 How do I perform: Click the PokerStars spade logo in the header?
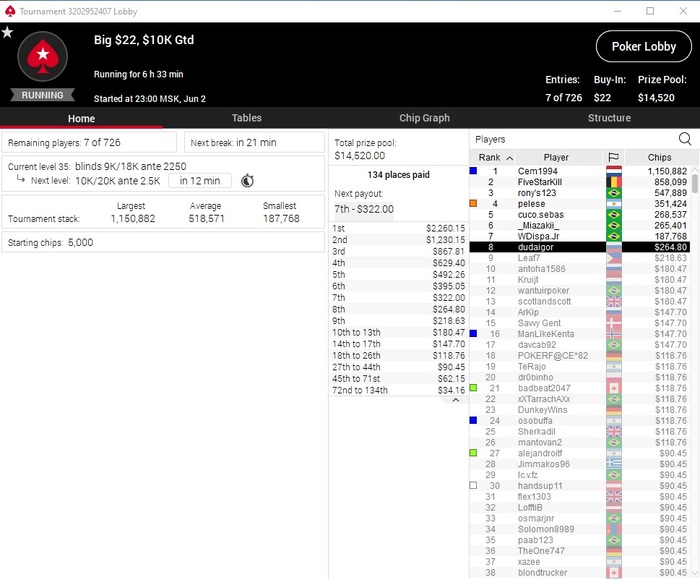[x=42, y=57]
